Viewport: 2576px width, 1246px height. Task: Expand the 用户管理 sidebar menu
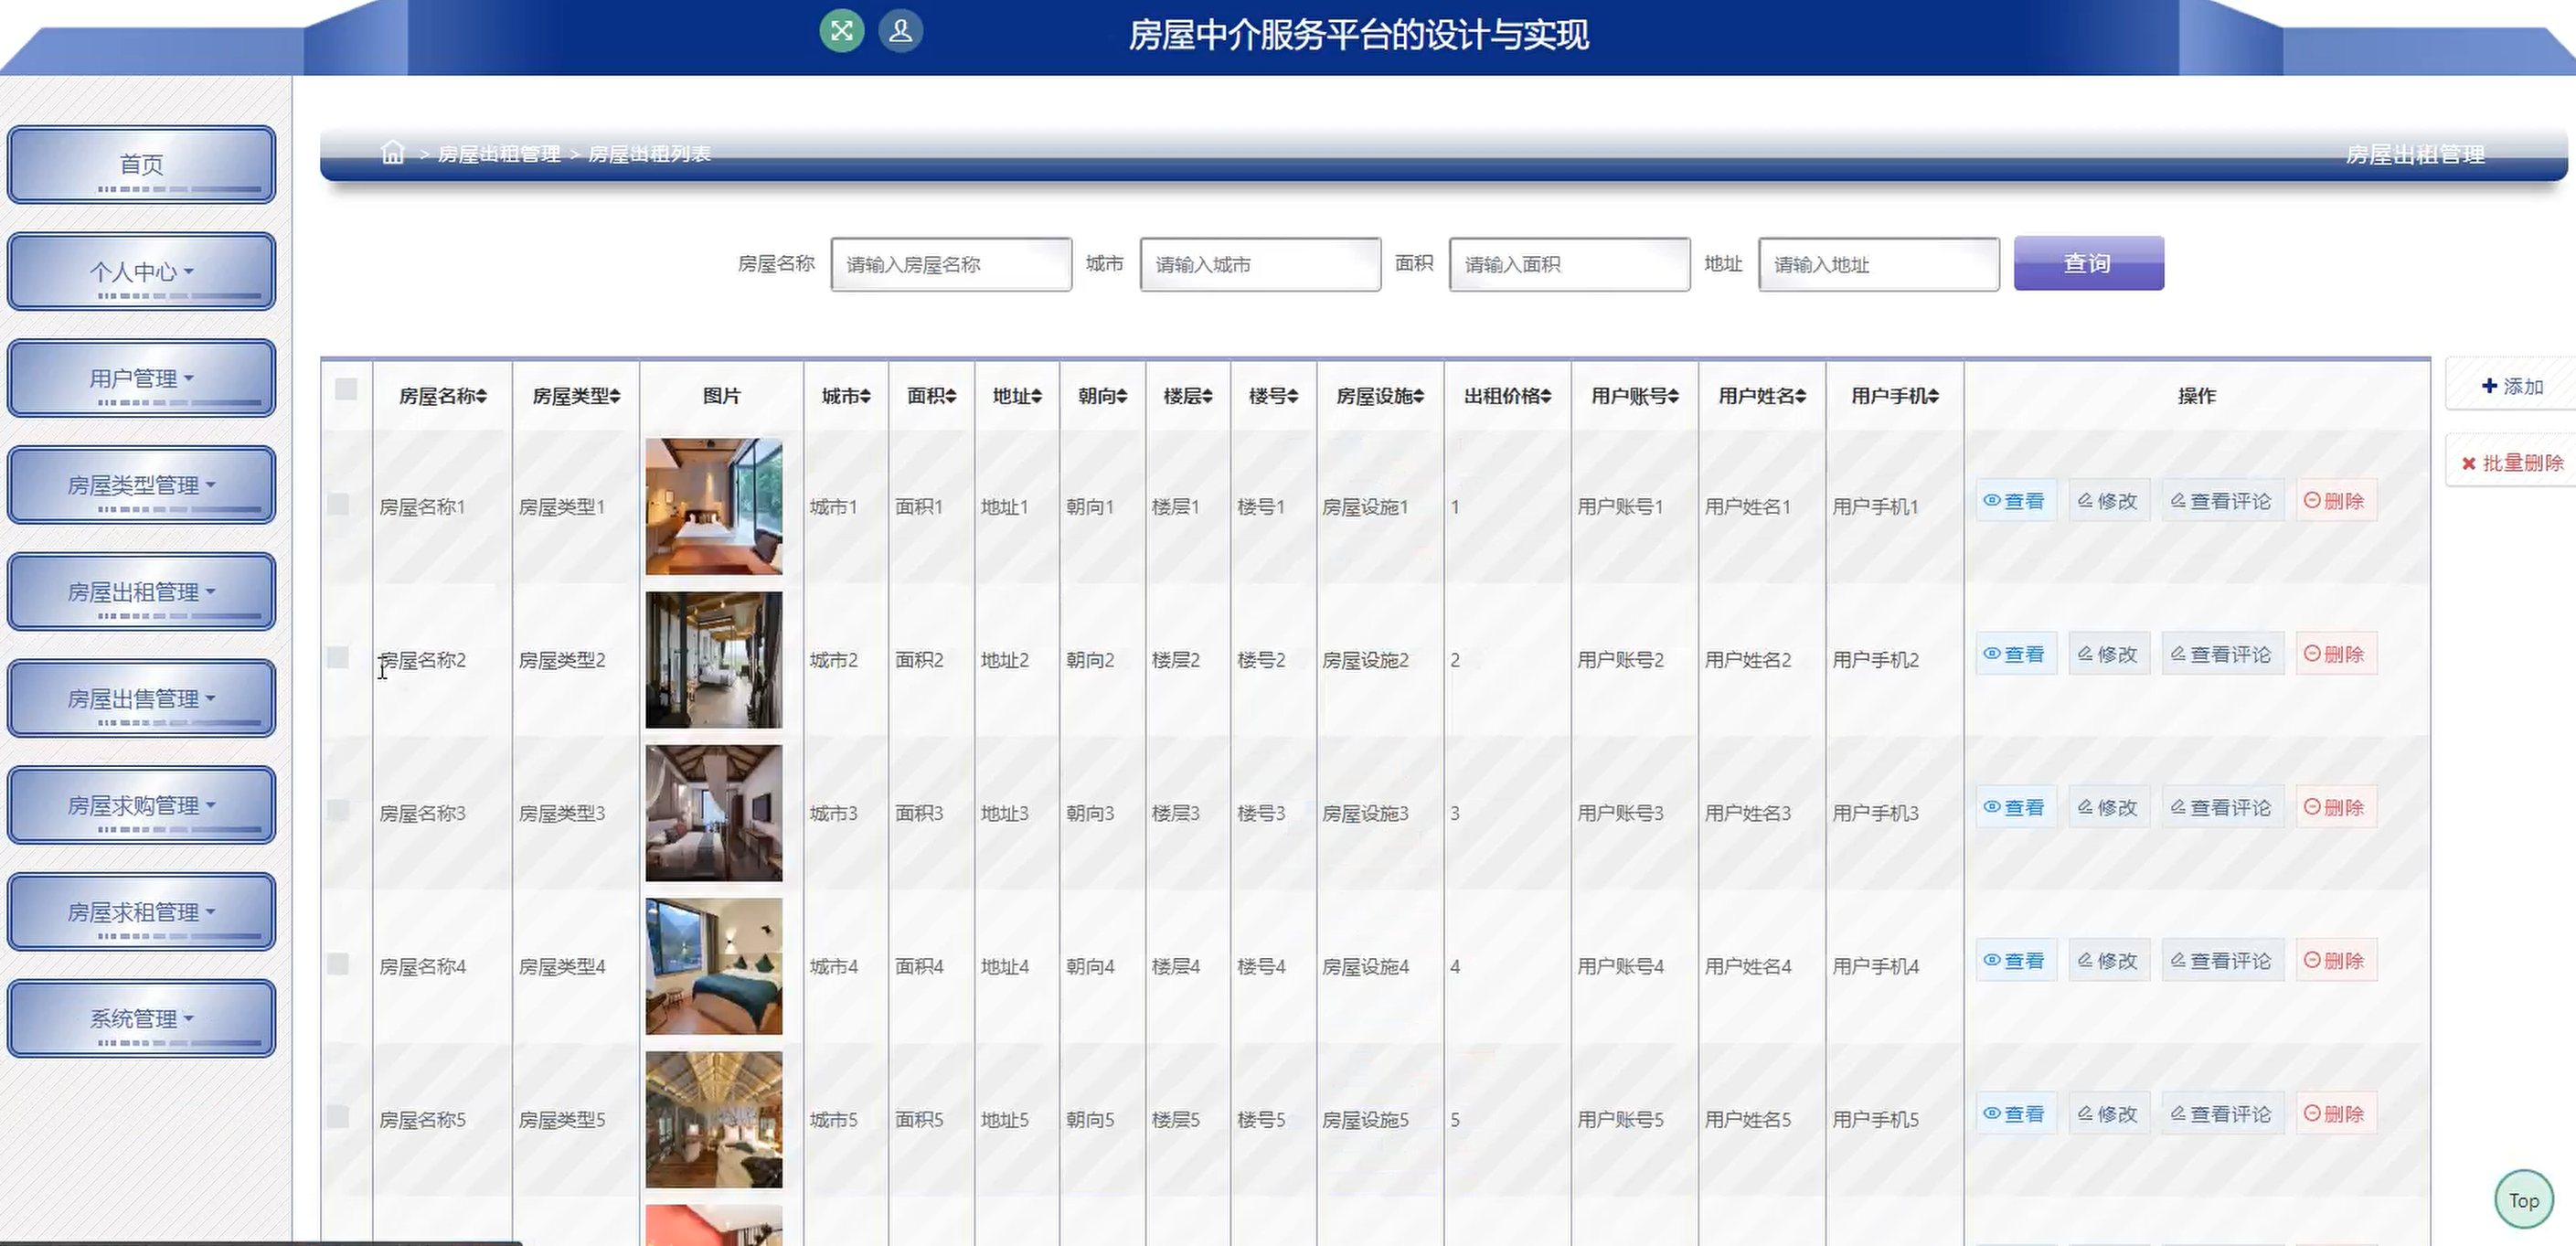[141, 378]
